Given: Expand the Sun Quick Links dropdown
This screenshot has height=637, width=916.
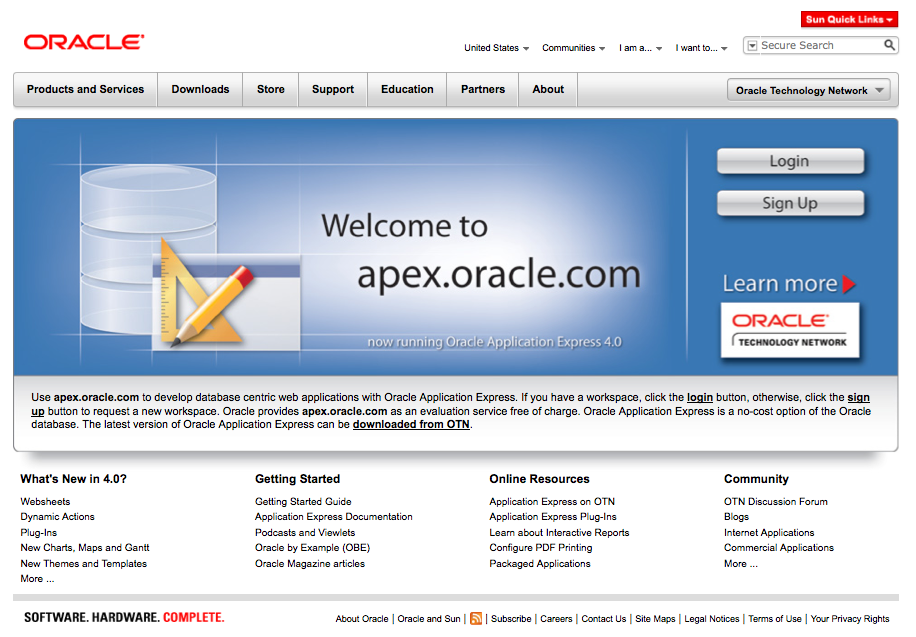Looking at the screenshot, I should click(849, 19).
